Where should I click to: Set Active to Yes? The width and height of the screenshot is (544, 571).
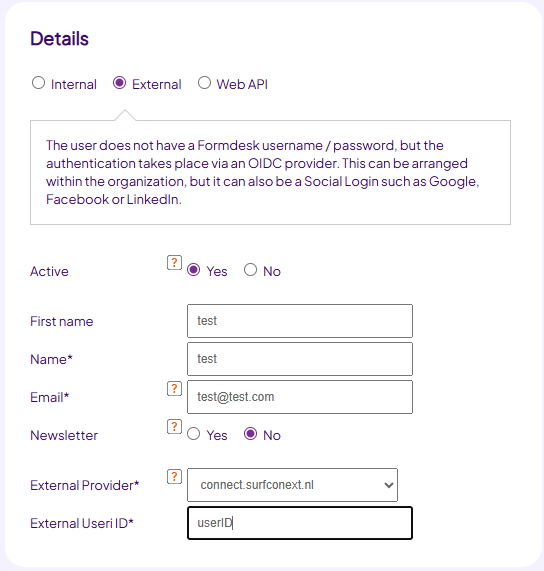click(x=193, y=270)
